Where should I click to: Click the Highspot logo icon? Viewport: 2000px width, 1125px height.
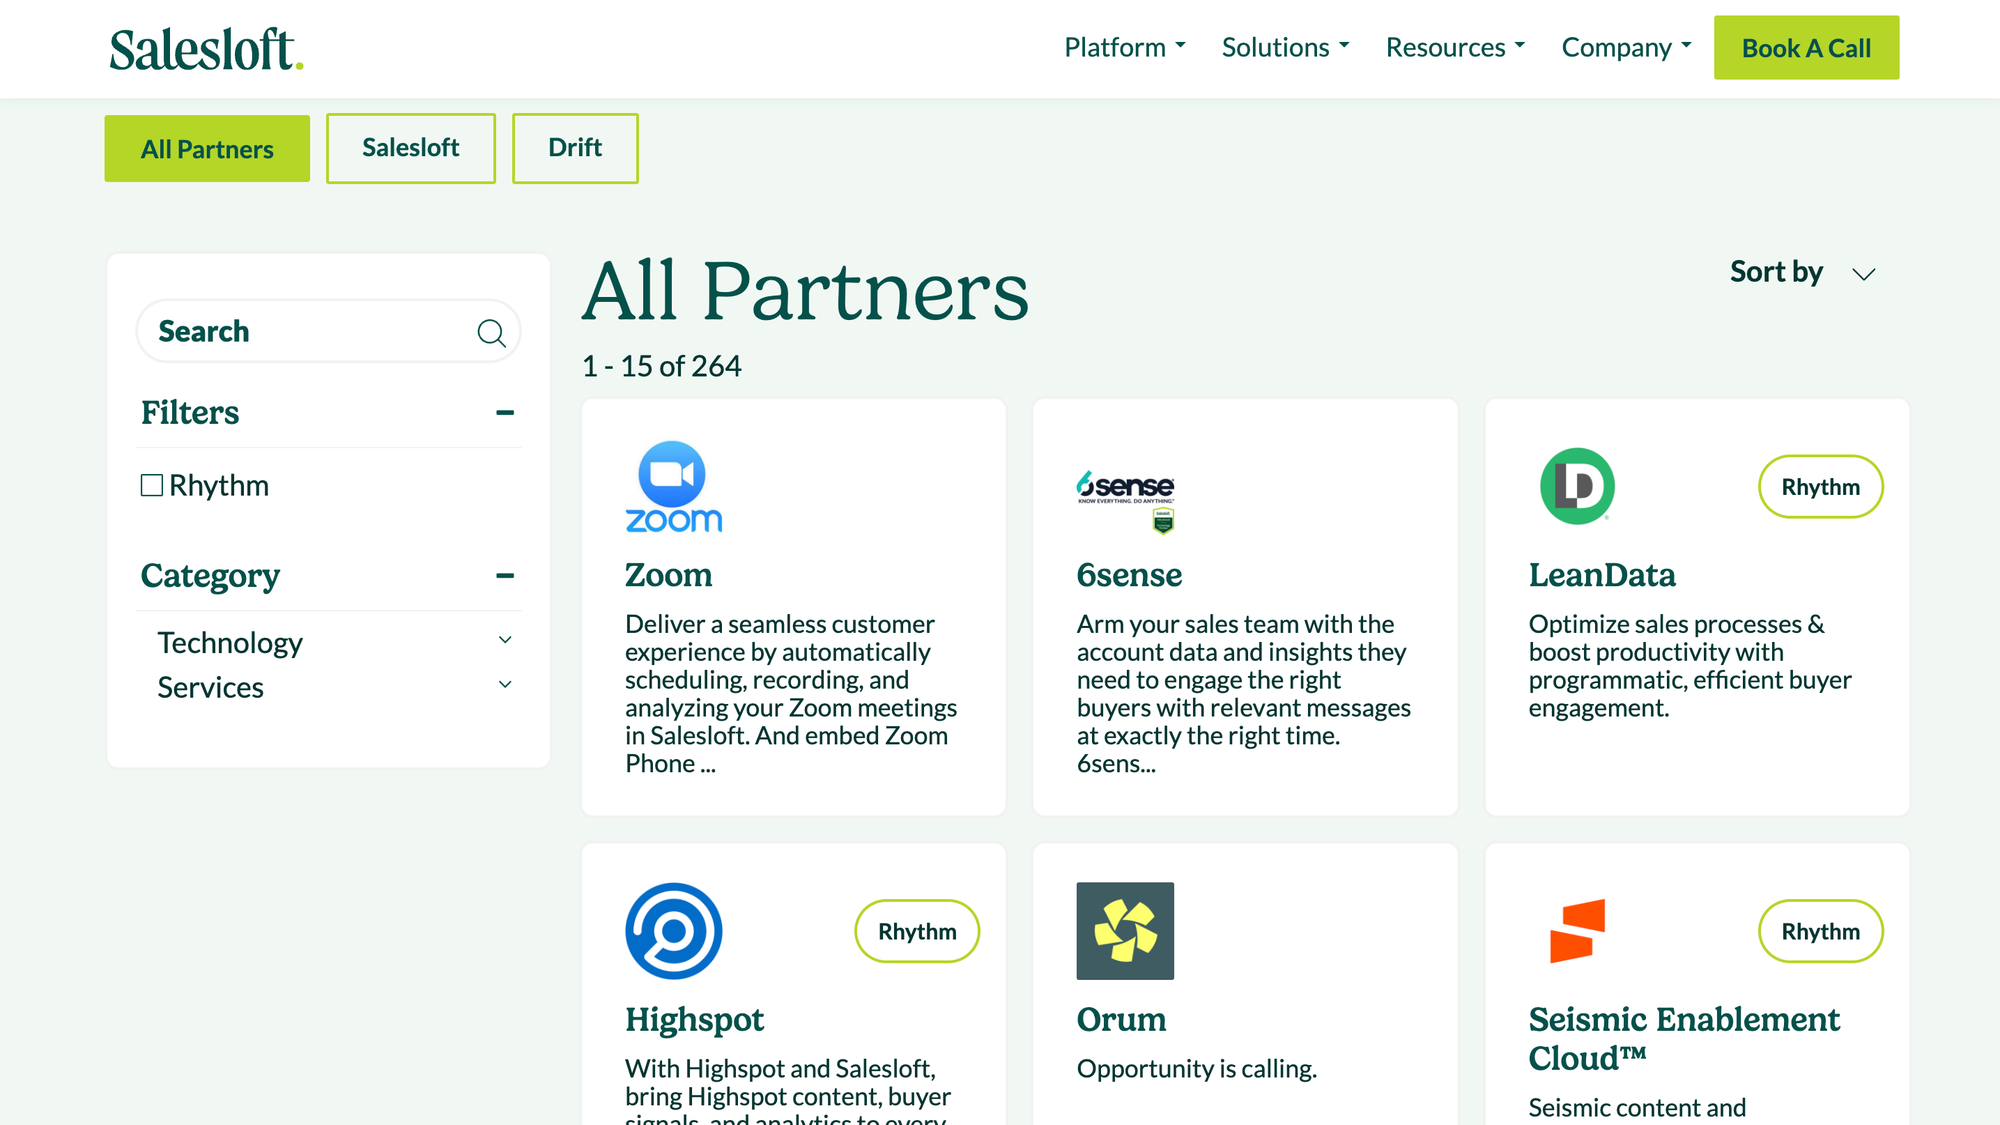[x=673, y=931]
